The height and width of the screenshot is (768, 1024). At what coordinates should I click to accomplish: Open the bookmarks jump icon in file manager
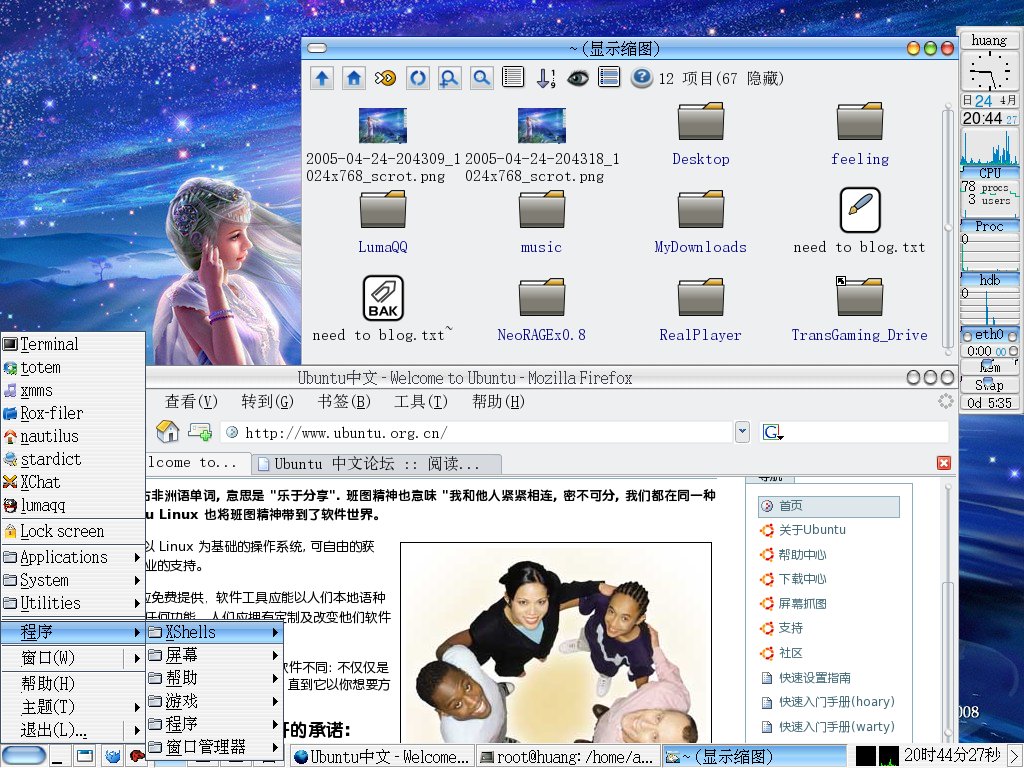coord(385,79)
